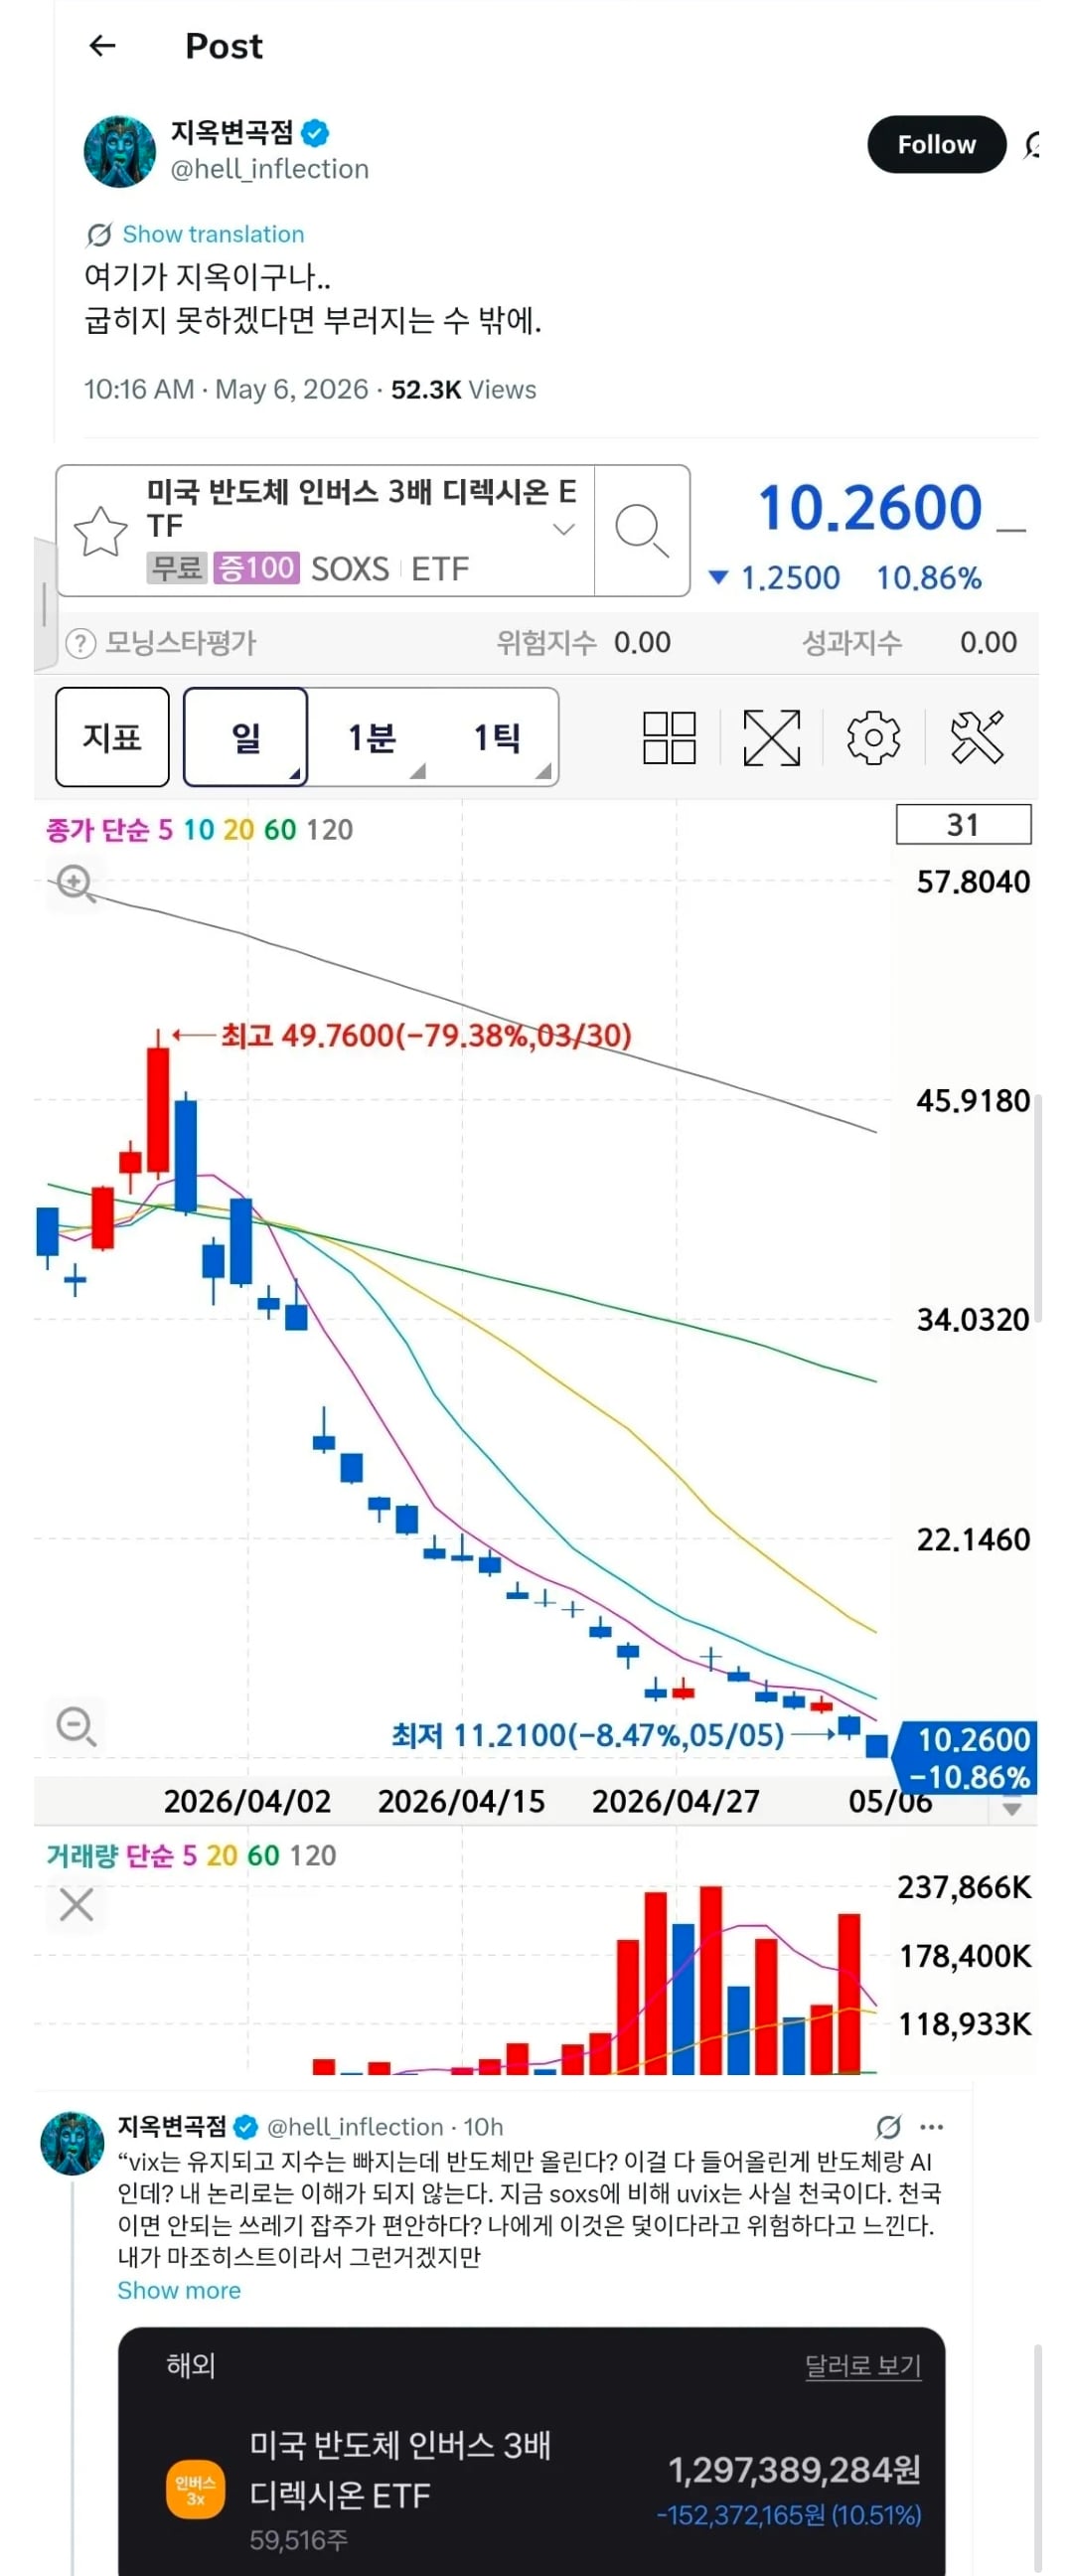
Task: Click the Show translation link
Action: pyautogui.click(x=213, y=234)
